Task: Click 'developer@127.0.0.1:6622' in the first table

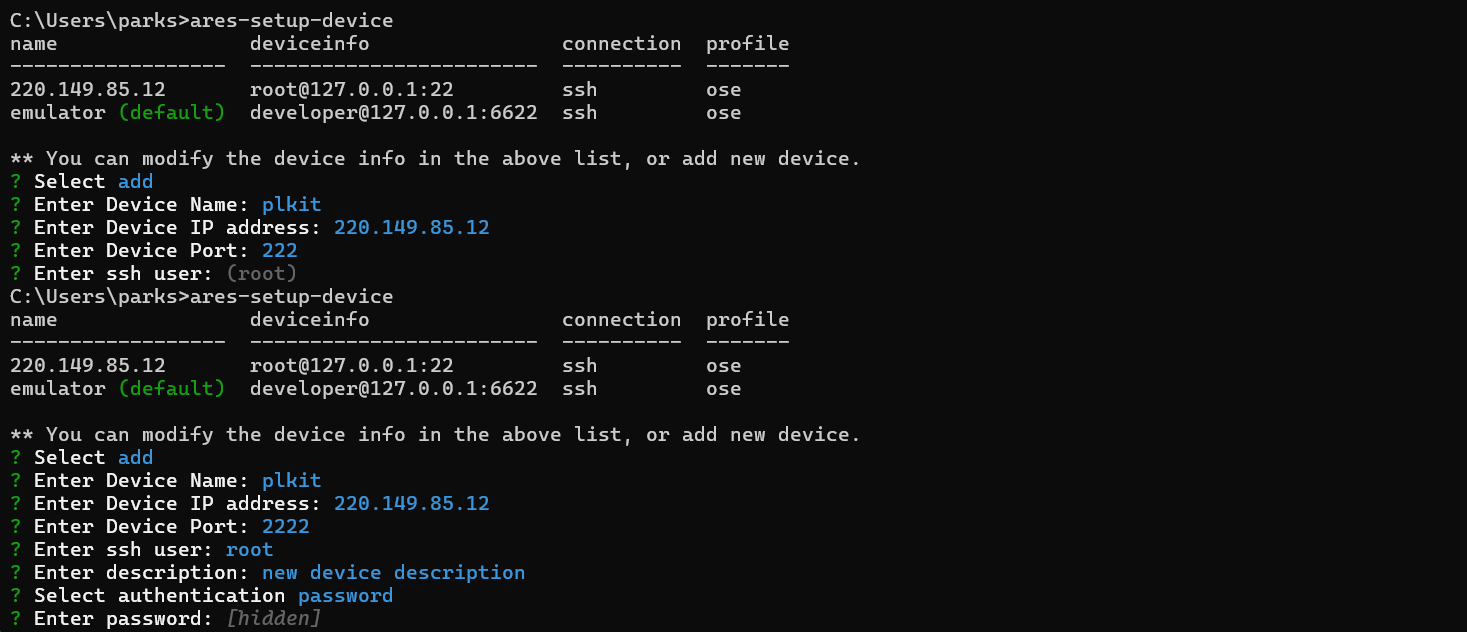Action: (393, 112)
